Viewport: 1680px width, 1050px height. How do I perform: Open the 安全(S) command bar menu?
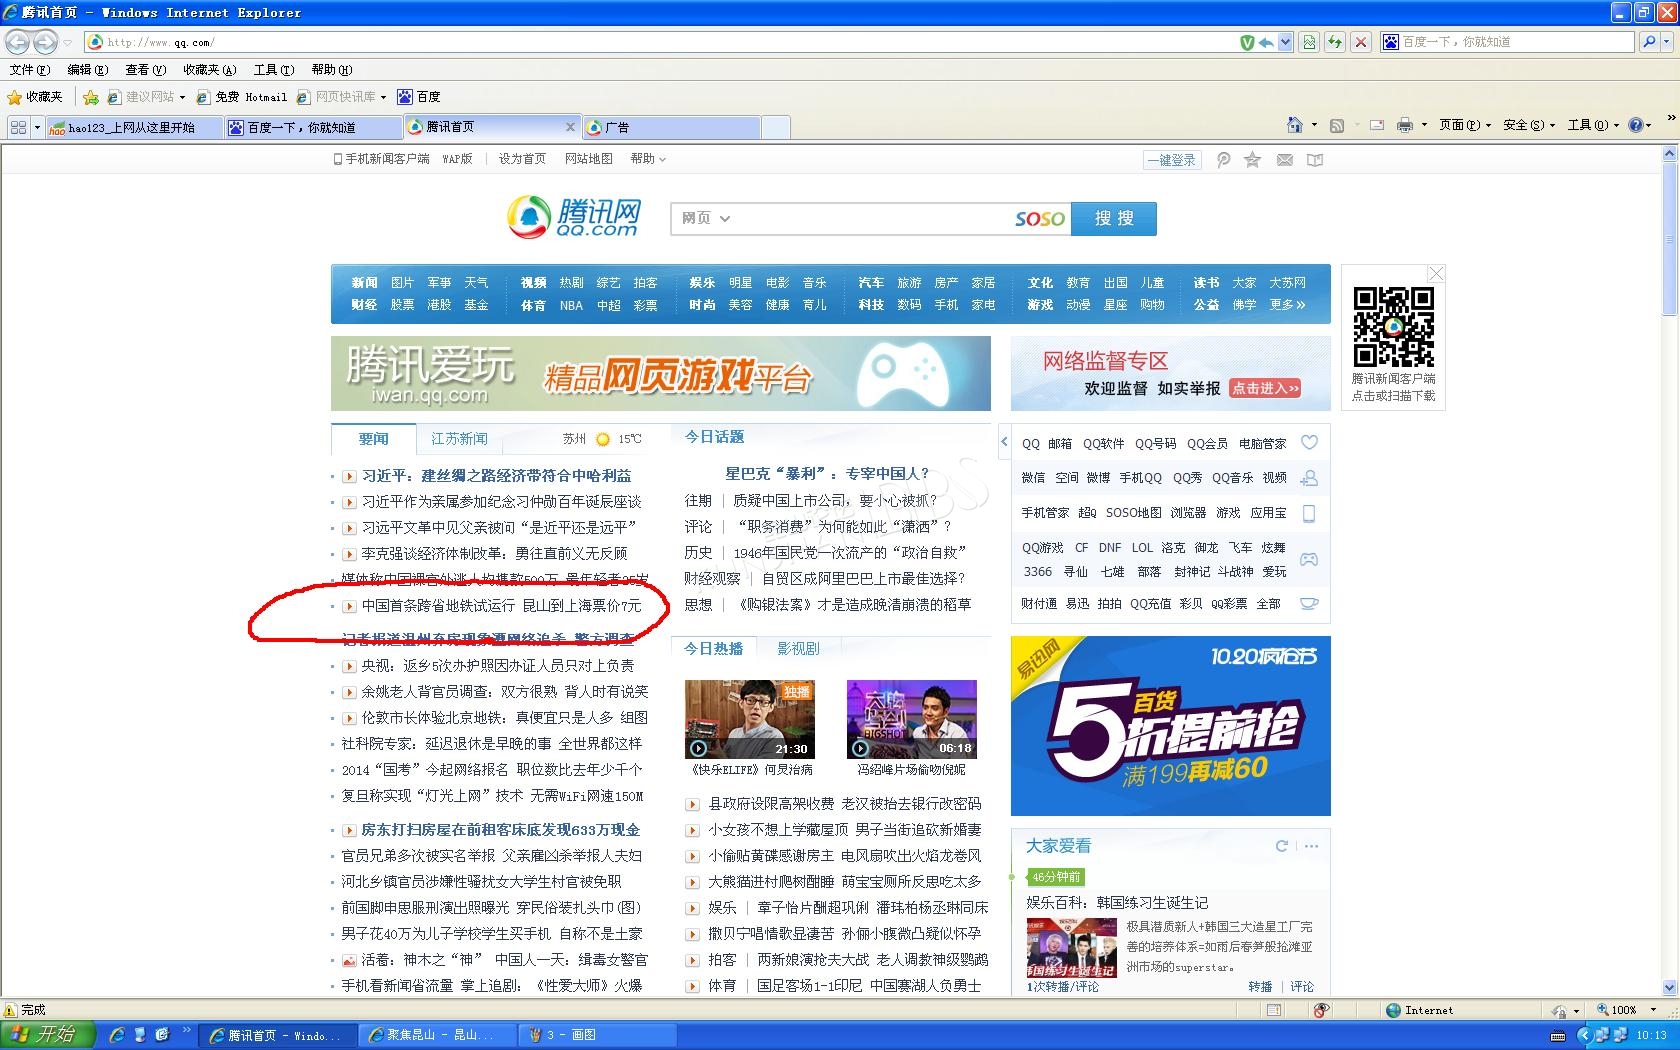(1529, 125)
